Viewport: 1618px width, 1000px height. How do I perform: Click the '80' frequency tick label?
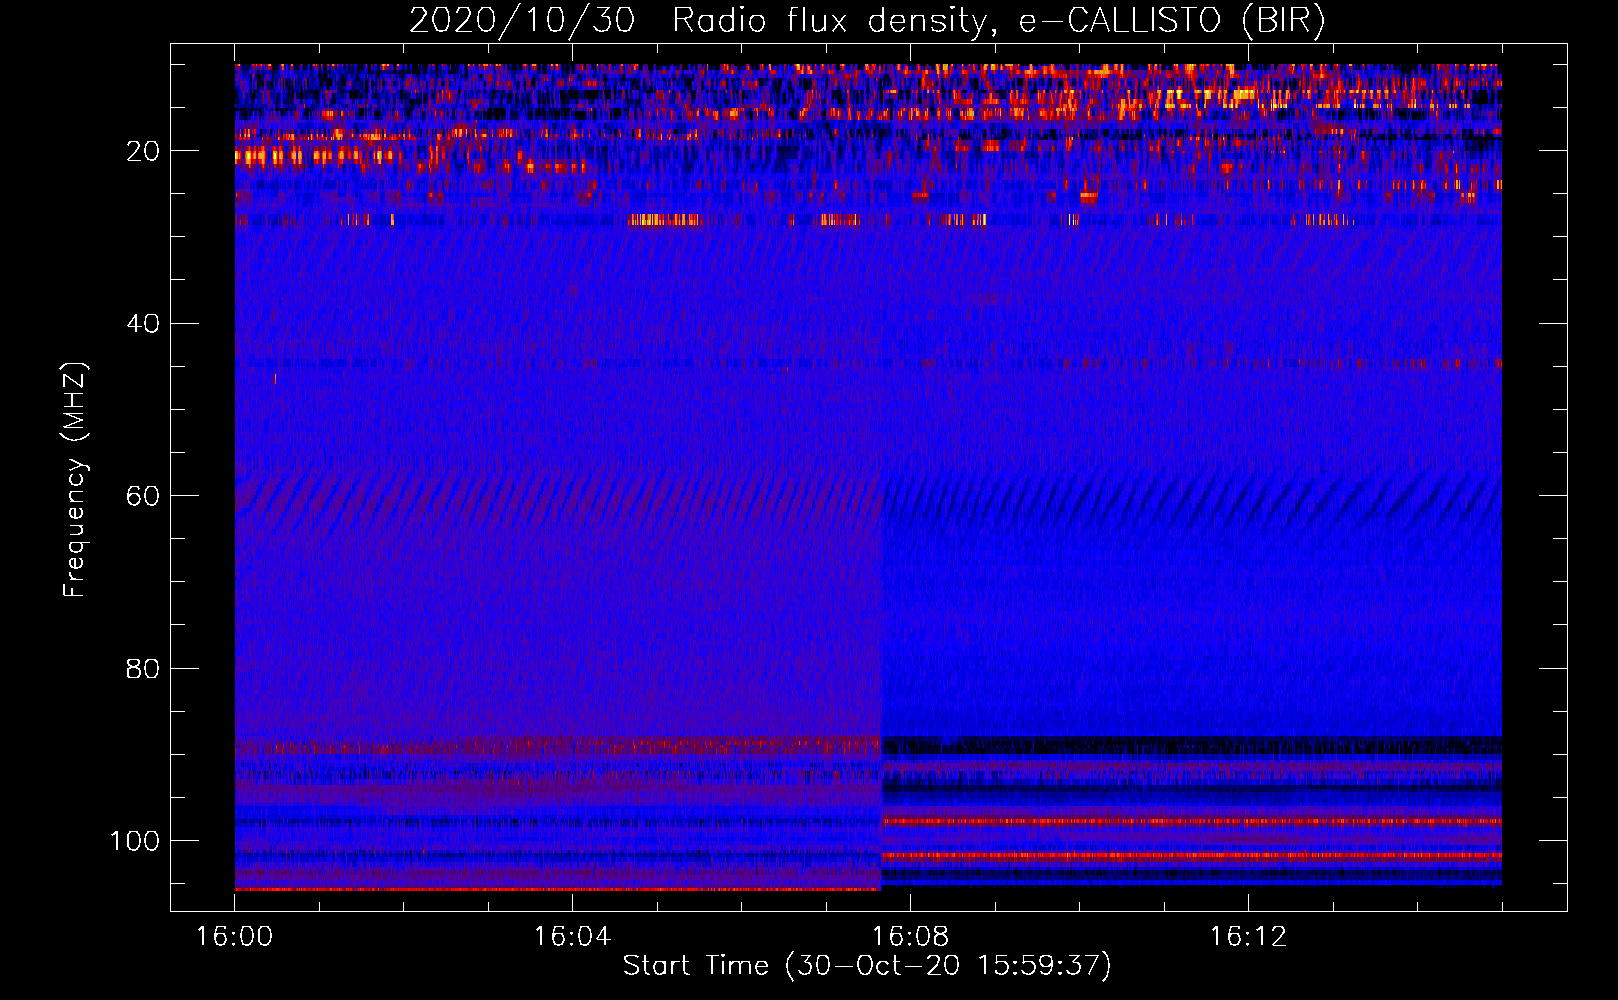tap(143, 668)
